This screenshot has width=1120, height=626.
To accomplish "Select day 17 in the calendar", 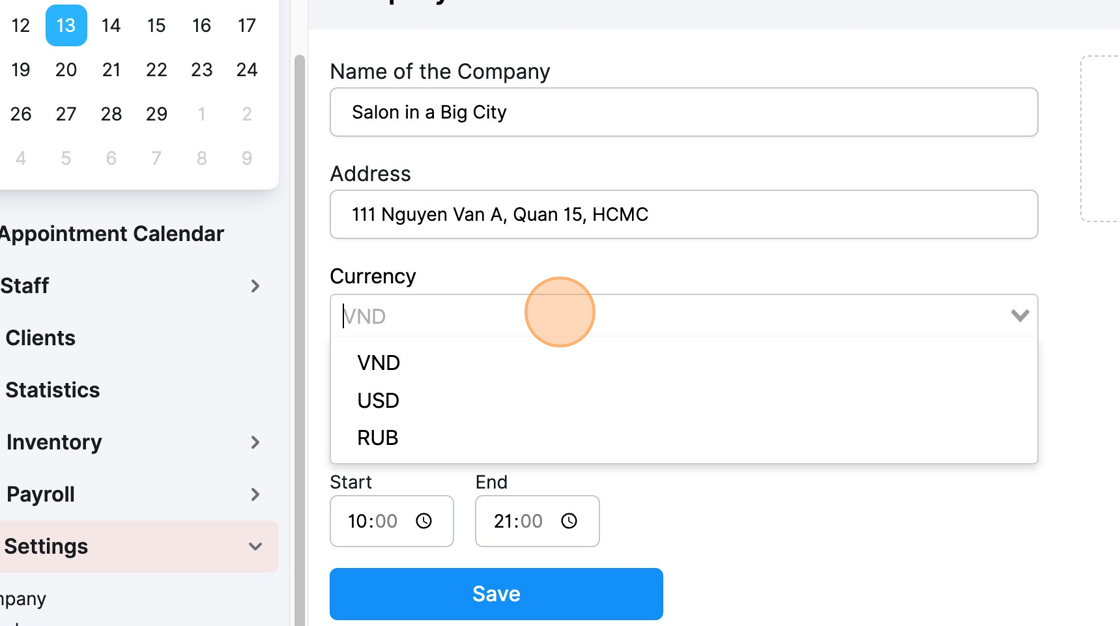I will 247,26.
